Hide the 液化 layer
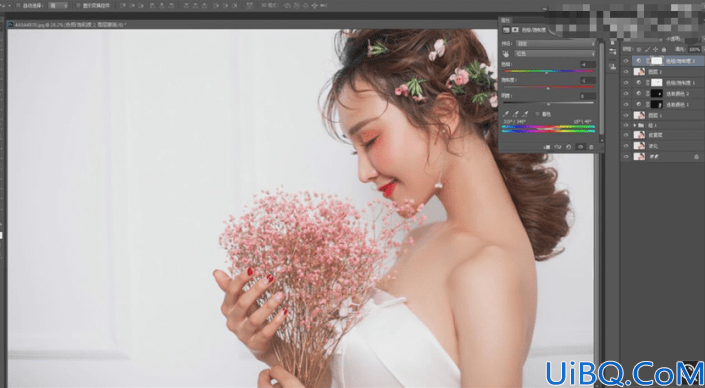705x388 pixels. tap(626, 146)
